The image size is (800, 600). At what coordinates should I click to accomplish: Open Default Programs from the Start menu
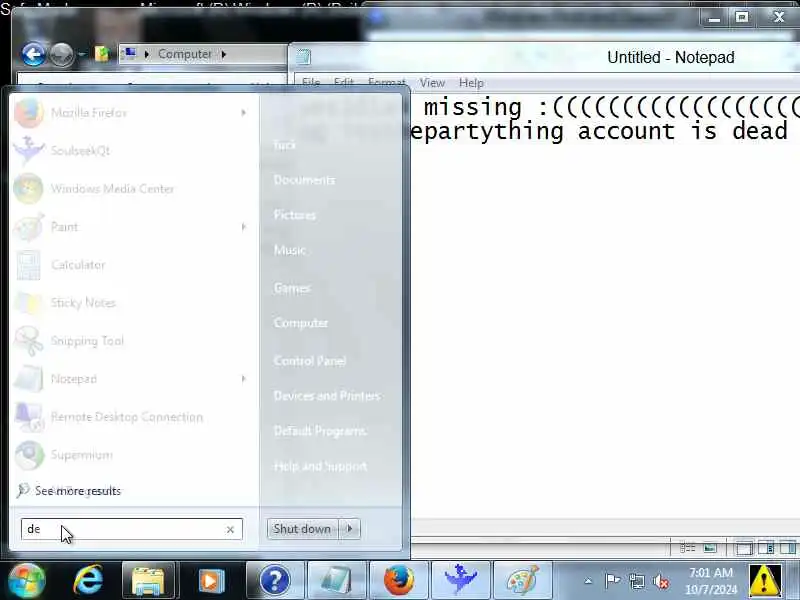point(320,431)
